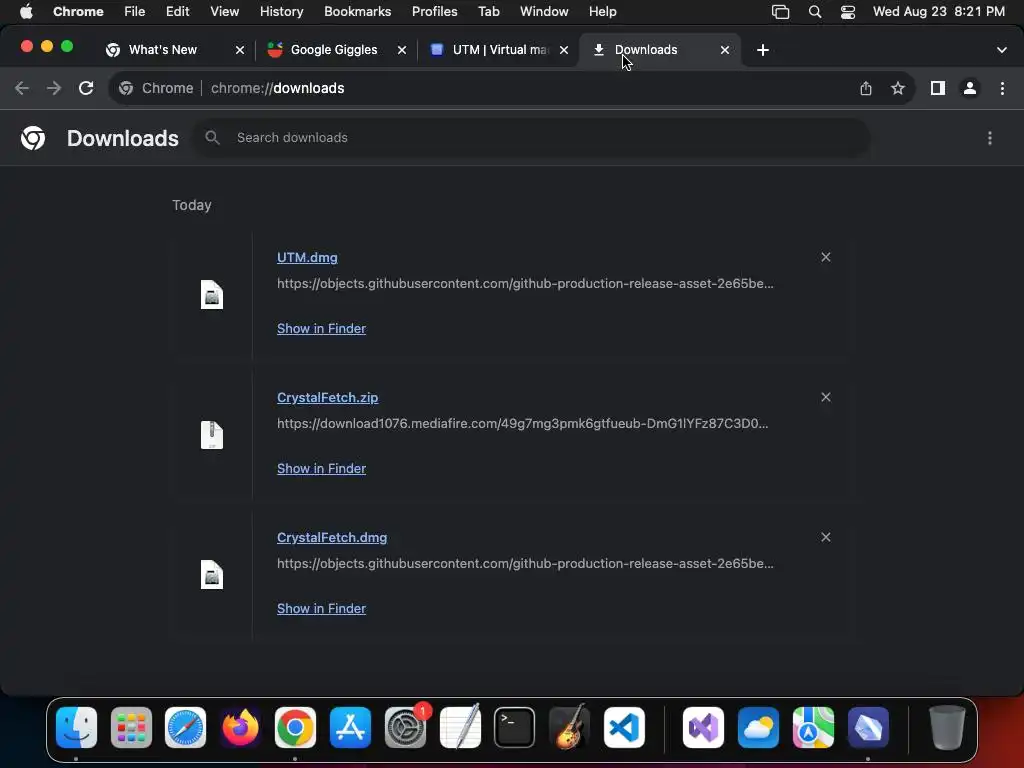Image resolution: width=1024 pixels, height=768 pixels.
Task: Switch to the UTM Virtual machines tab
Action: point(500,50)
